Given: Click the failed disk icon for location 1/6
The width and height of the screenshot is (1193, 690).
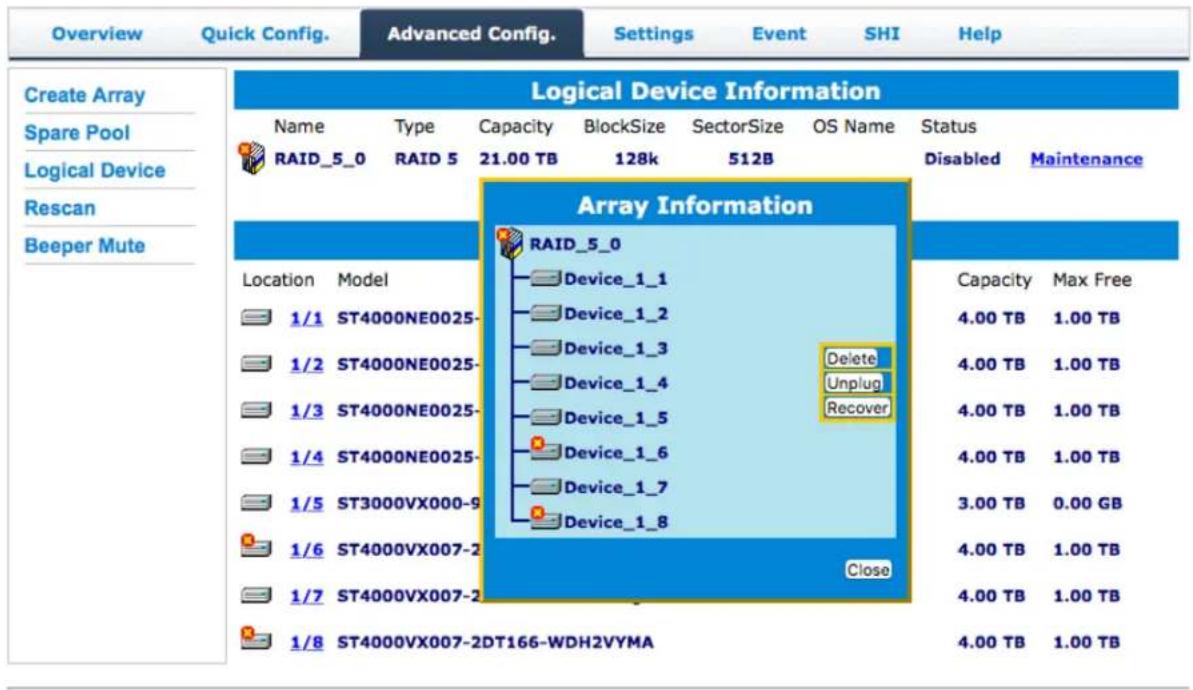Looking at the screenshot, I should (256, 545).
